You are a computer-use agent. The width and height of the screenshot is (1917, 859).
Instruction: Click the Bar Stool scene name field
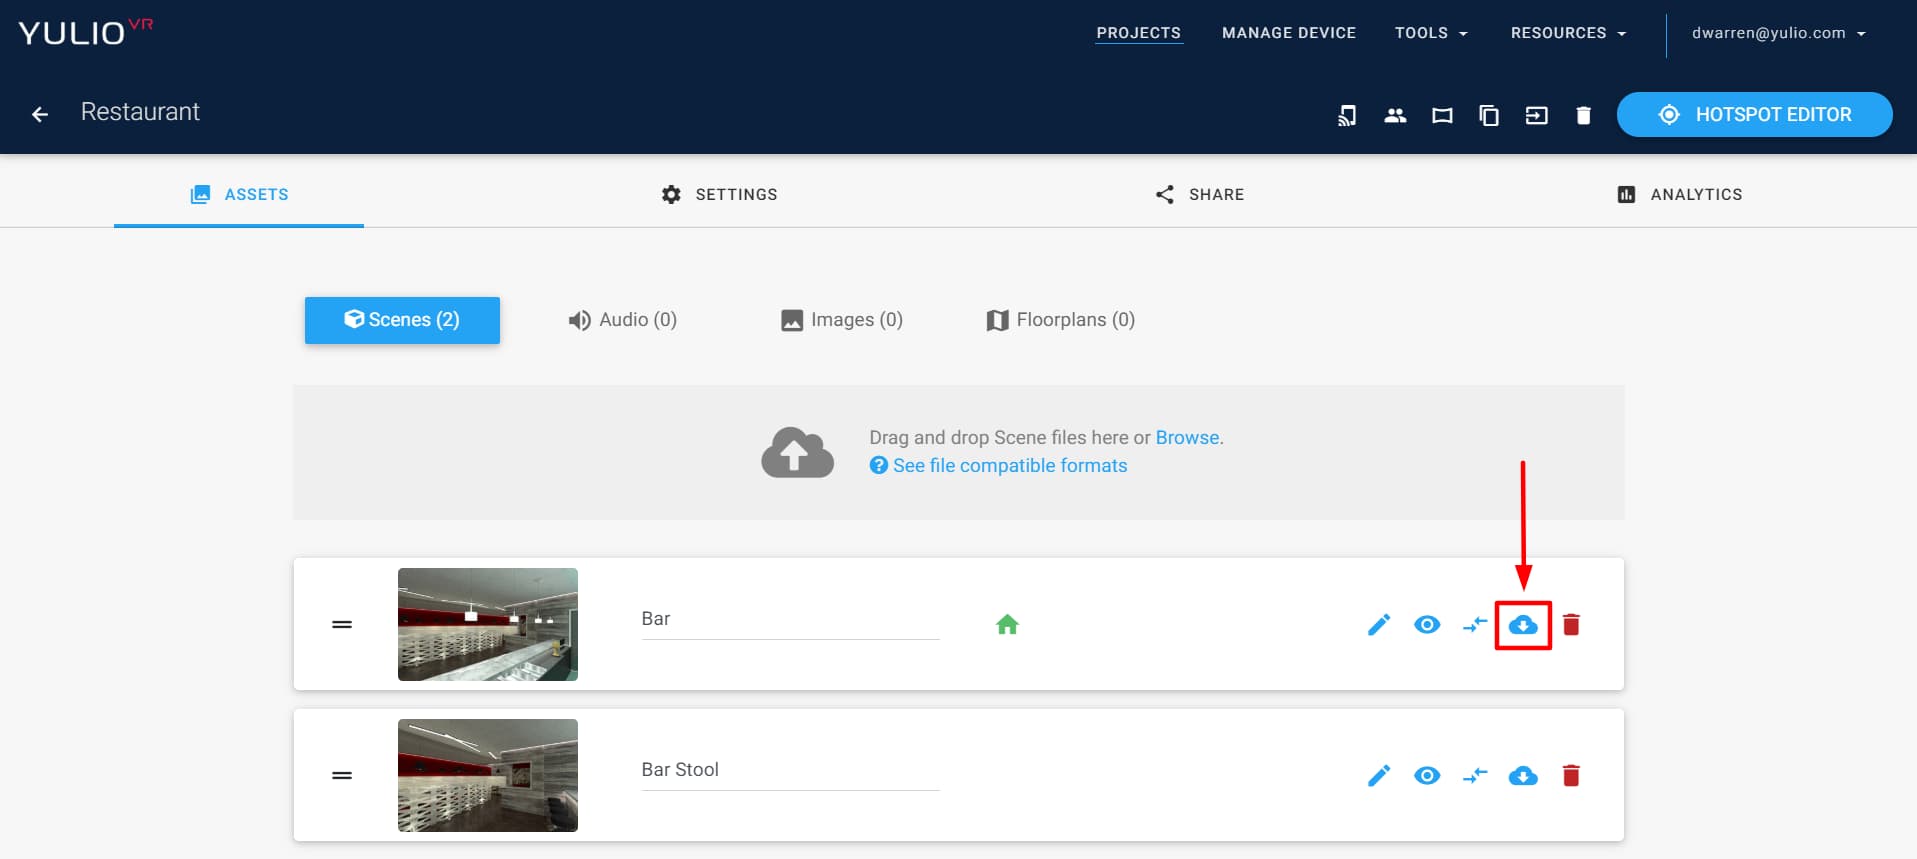point(790,770)
